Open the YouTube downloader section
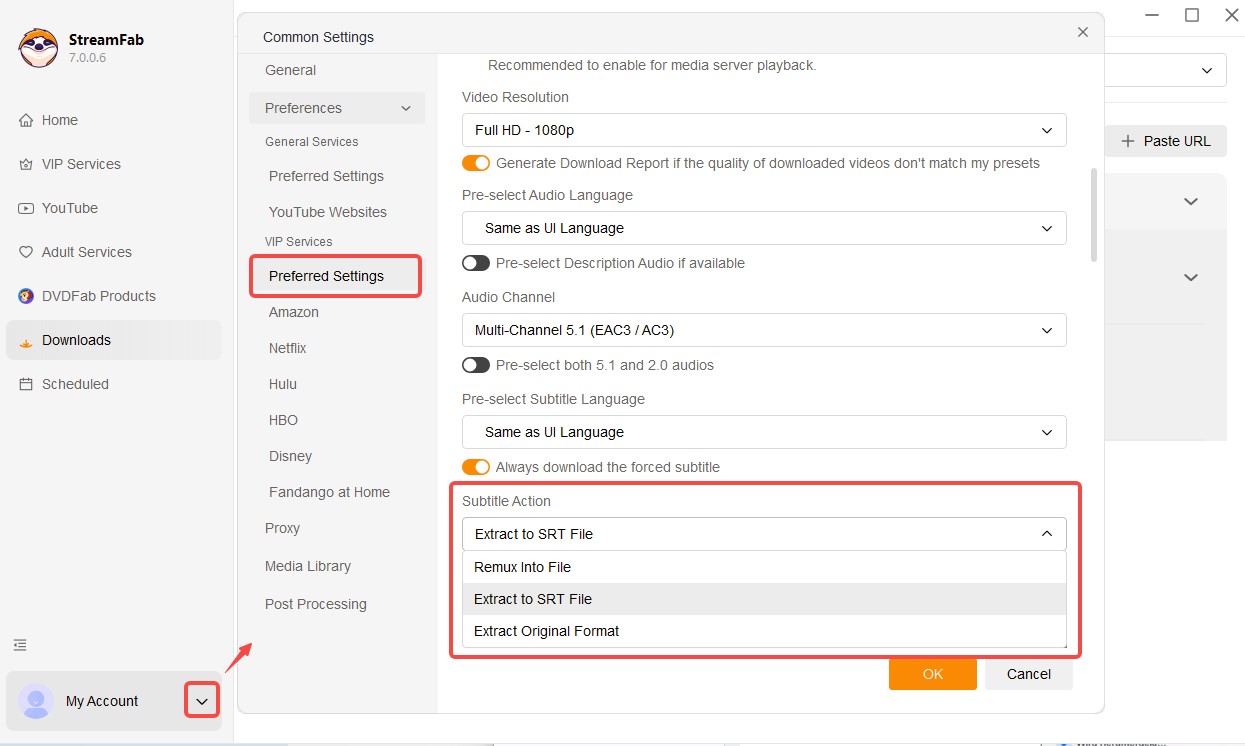This screenshot has width=1245, height=746. 70,208
